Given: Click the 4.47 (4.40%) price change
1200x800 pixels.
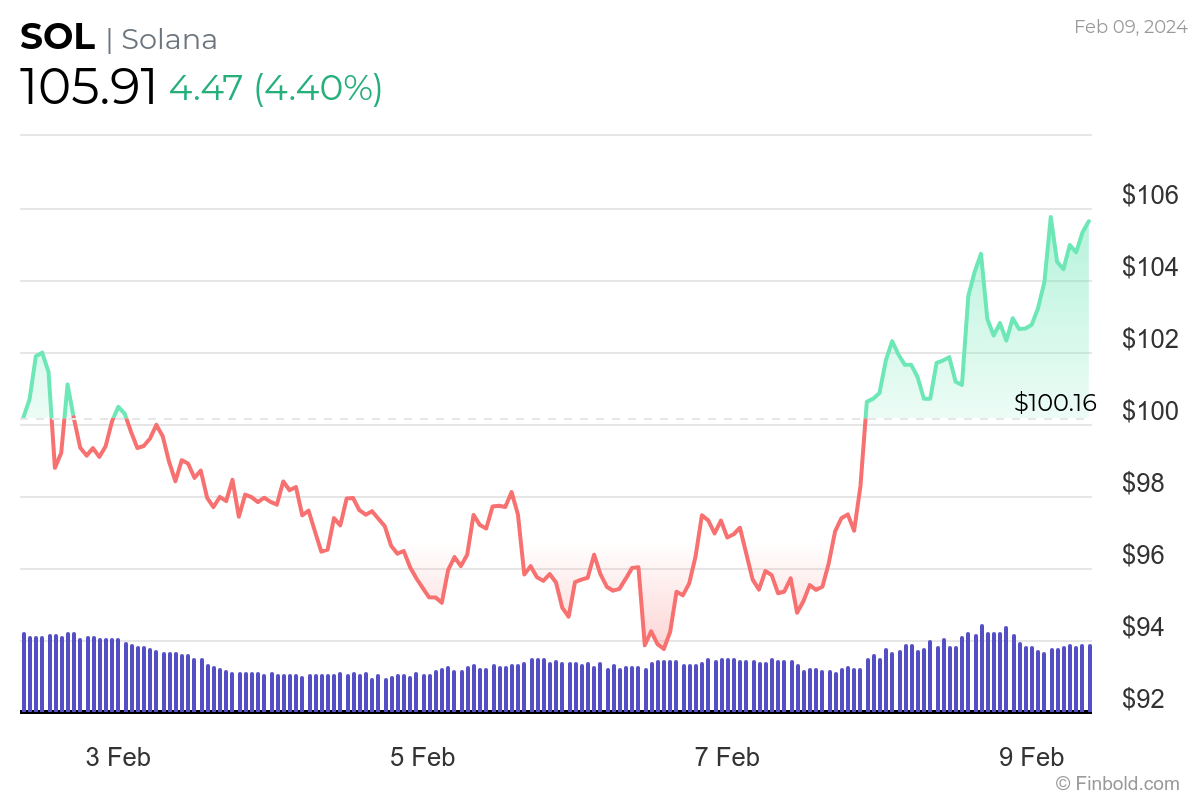Looking at the screenshot, I should click(x=275, y=88).
